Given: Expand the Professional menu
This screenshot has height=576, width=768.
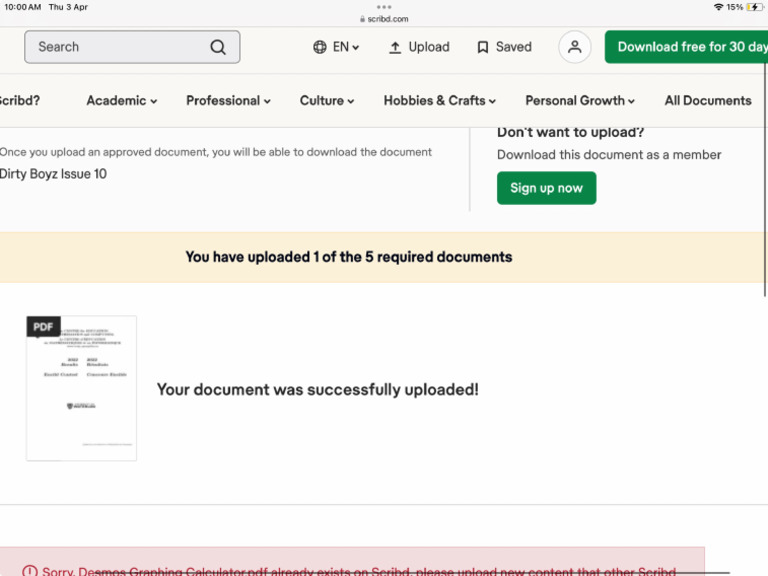Looking at the screenshot, I should (x=228, y=100).
